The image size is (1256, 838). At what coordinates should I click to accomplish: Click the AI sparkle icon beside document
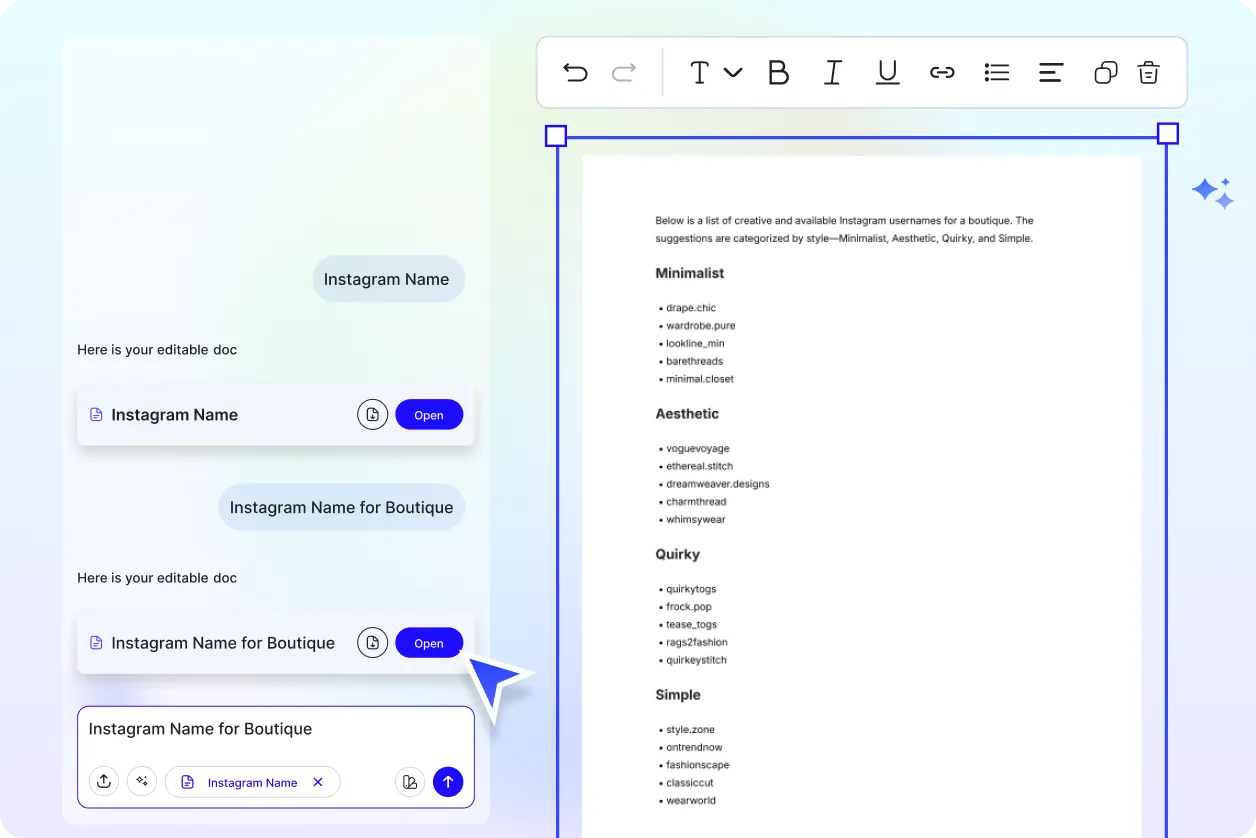click(x=1212, y=192)
